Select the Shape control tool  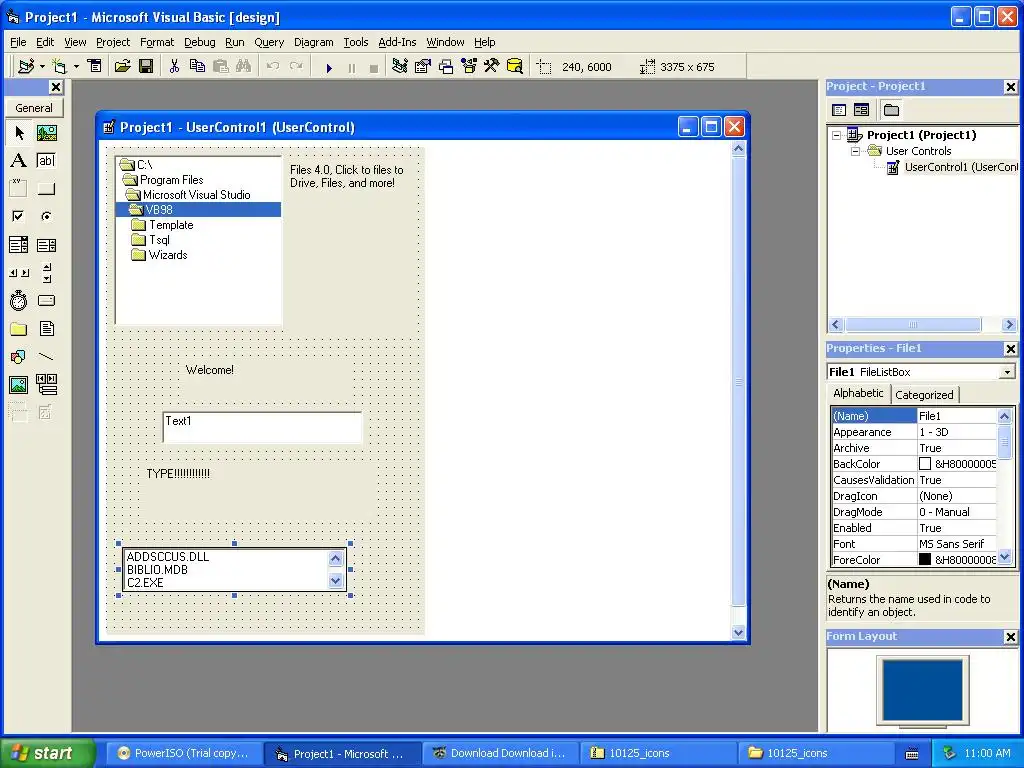19,357
